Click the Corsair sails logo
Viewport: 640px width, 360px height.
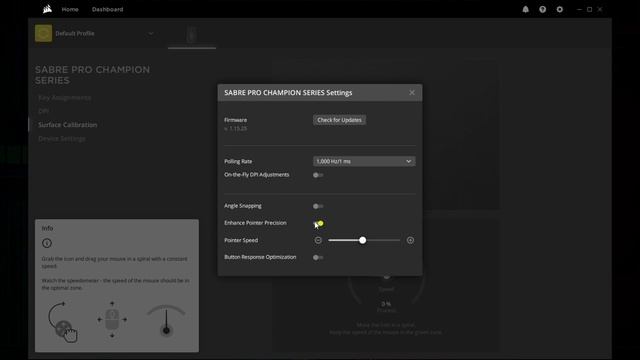coord(47,9)
